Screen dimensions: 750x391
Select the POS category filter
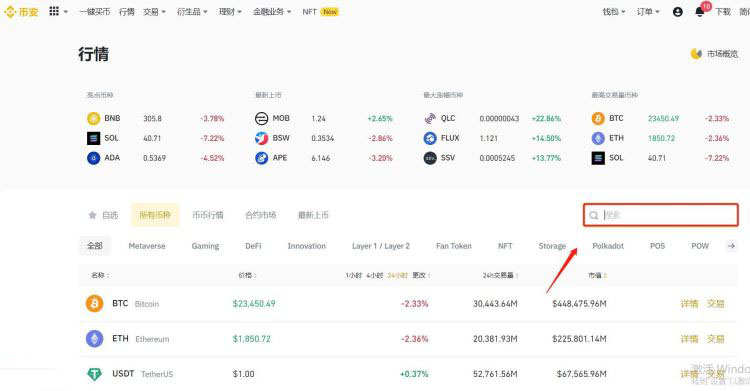pos(657,246)
